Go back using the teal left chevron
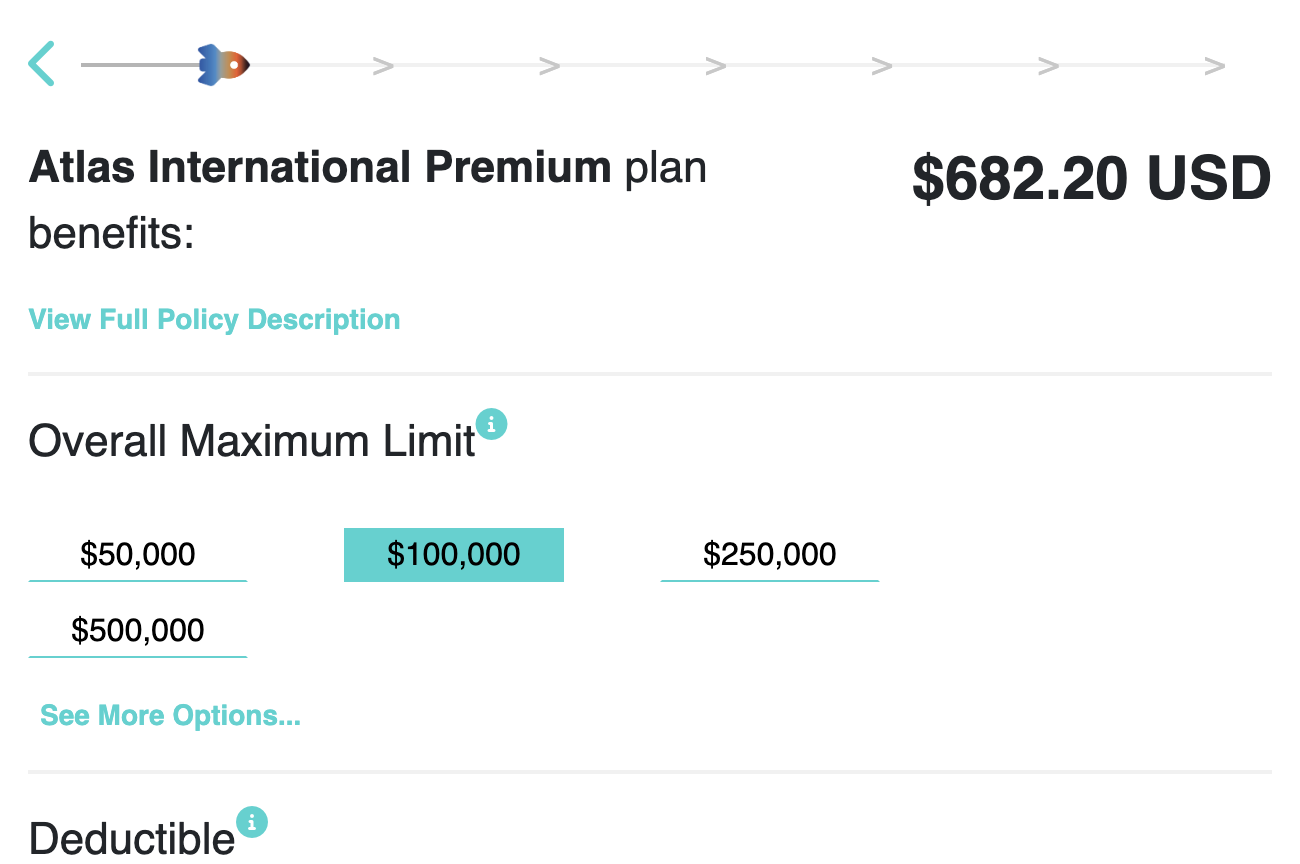The width and height of the screenshot is (1300, 864). pos(41,64)
